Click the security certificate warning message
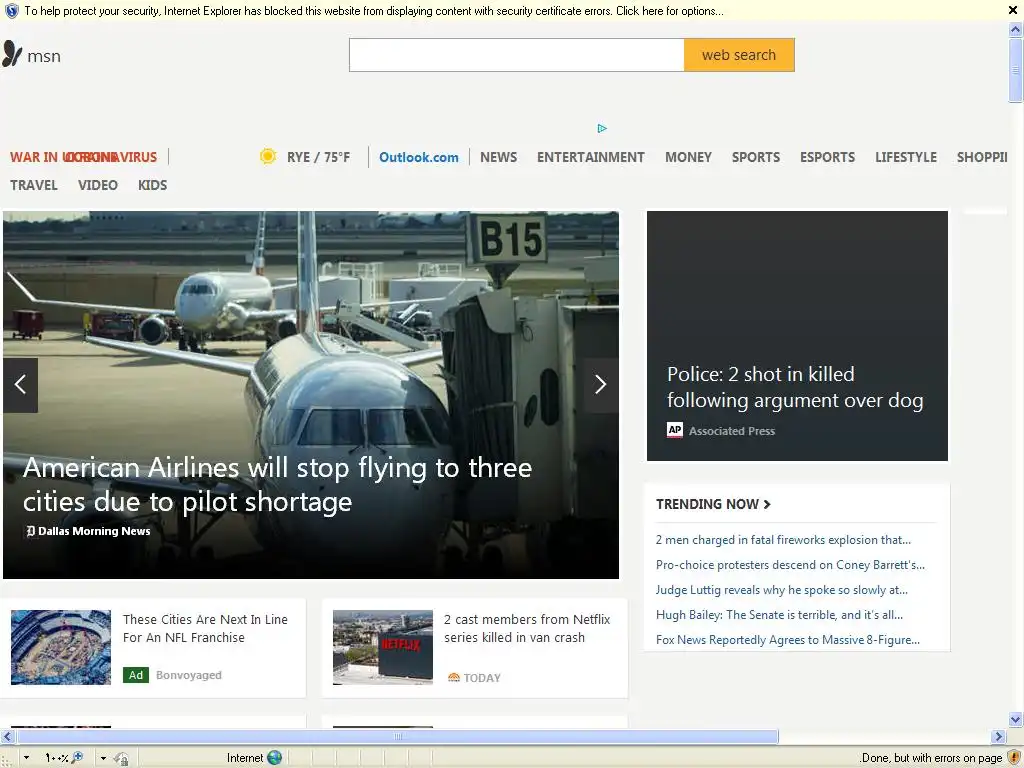Screen dimensions: 1024x768 374,11
